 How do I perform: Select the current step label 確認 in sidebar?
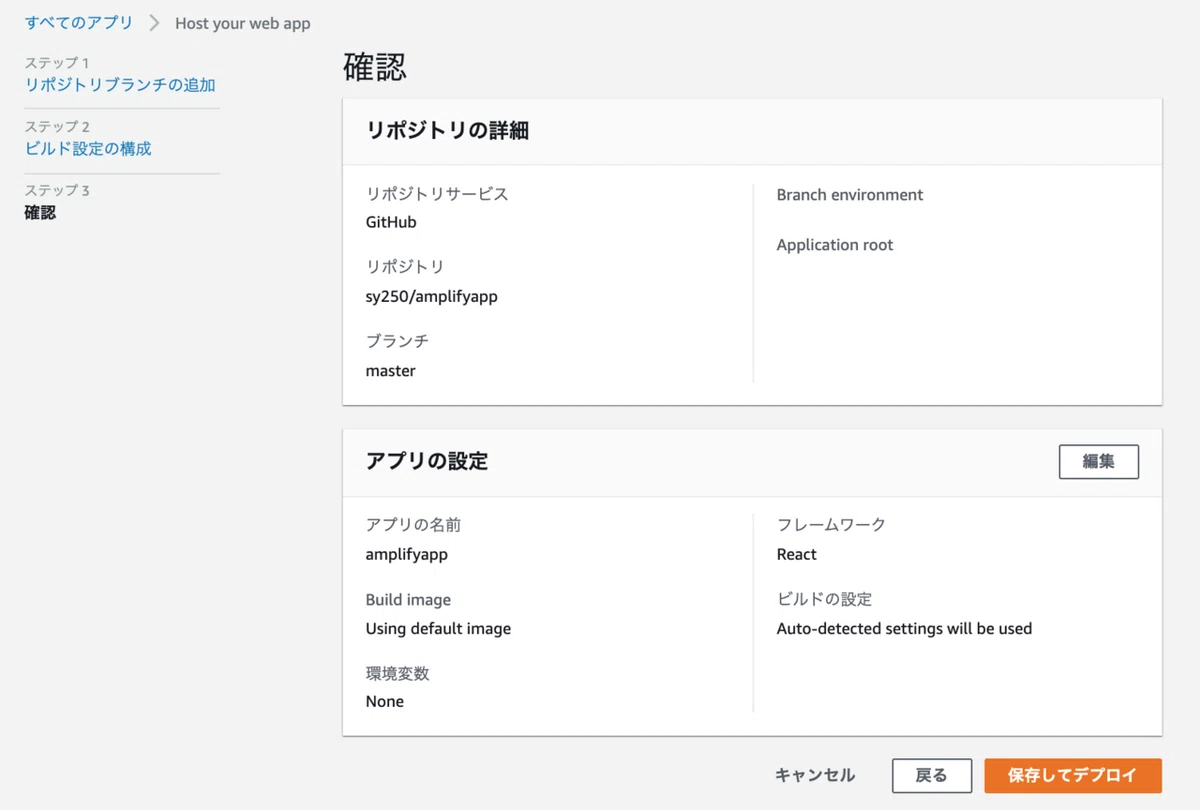click(x=40, y=212)
